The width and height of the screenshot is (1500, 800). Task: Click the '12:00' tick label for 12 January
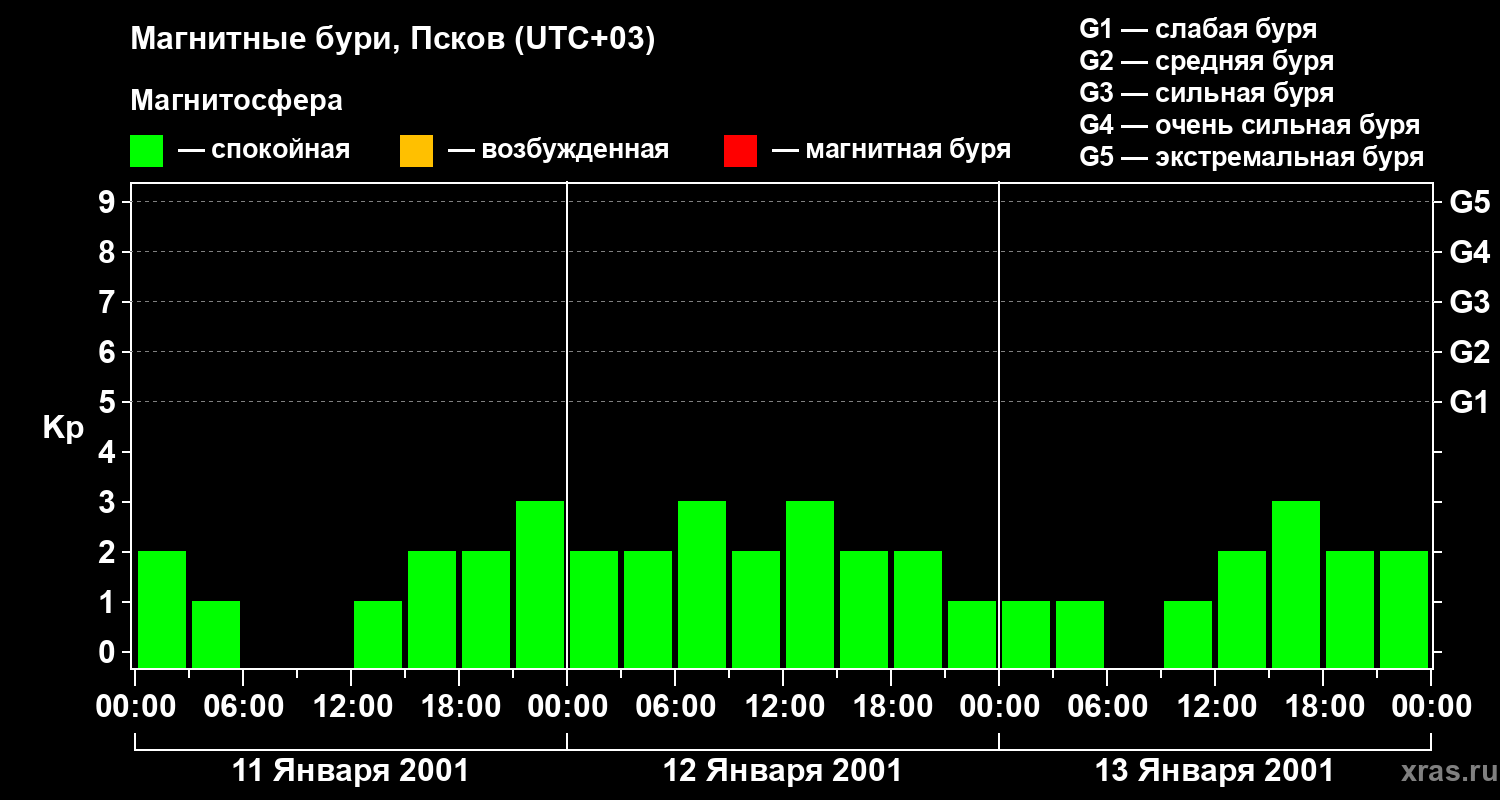pyautogui.click(x=783, y=707)
